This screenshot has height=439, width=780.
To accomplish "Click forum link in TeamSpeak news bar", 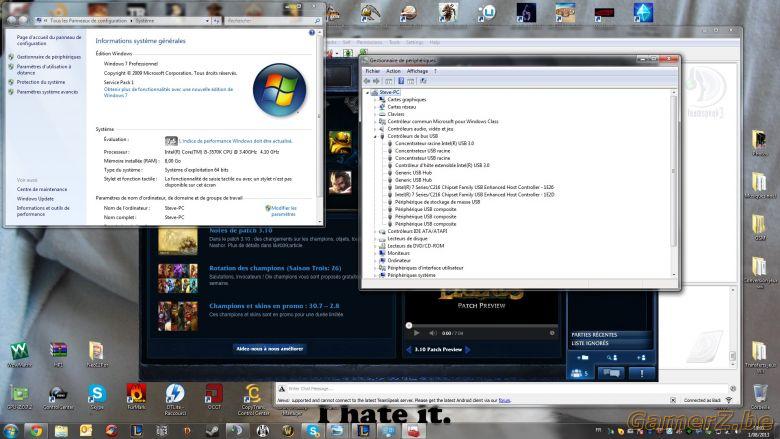I will coord(504,400).
